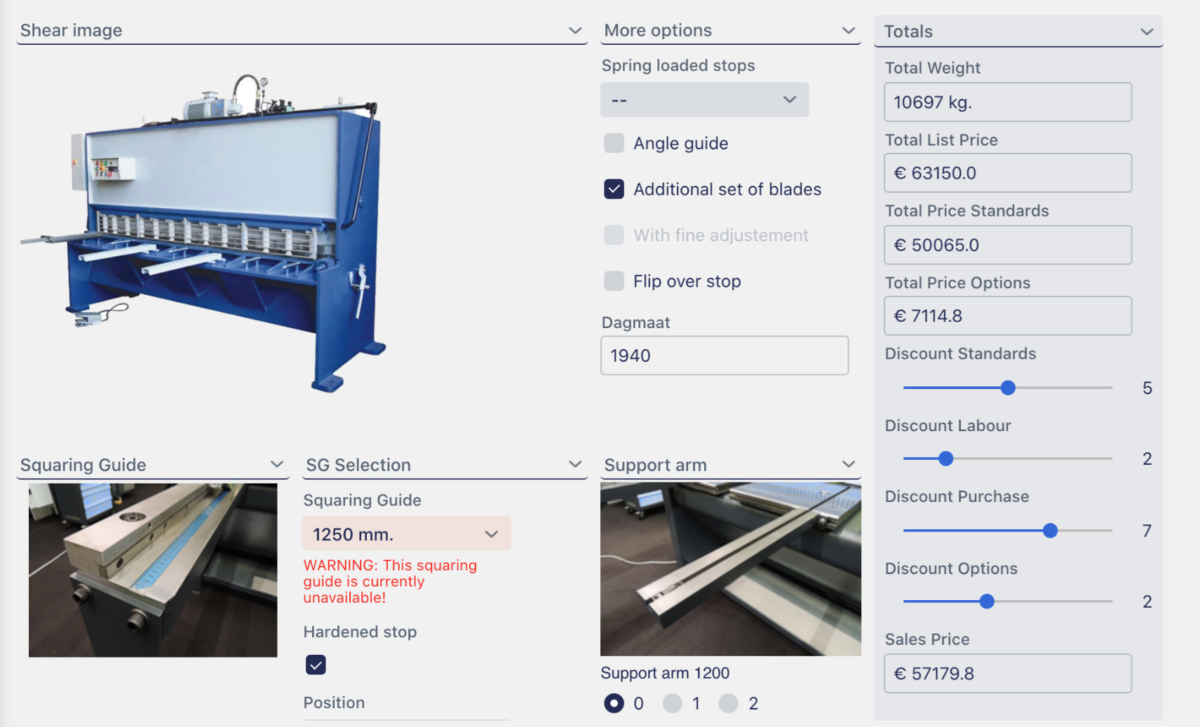
Task: Click the squaring guide unavailable warning text
Action: (x=391, y=581)
